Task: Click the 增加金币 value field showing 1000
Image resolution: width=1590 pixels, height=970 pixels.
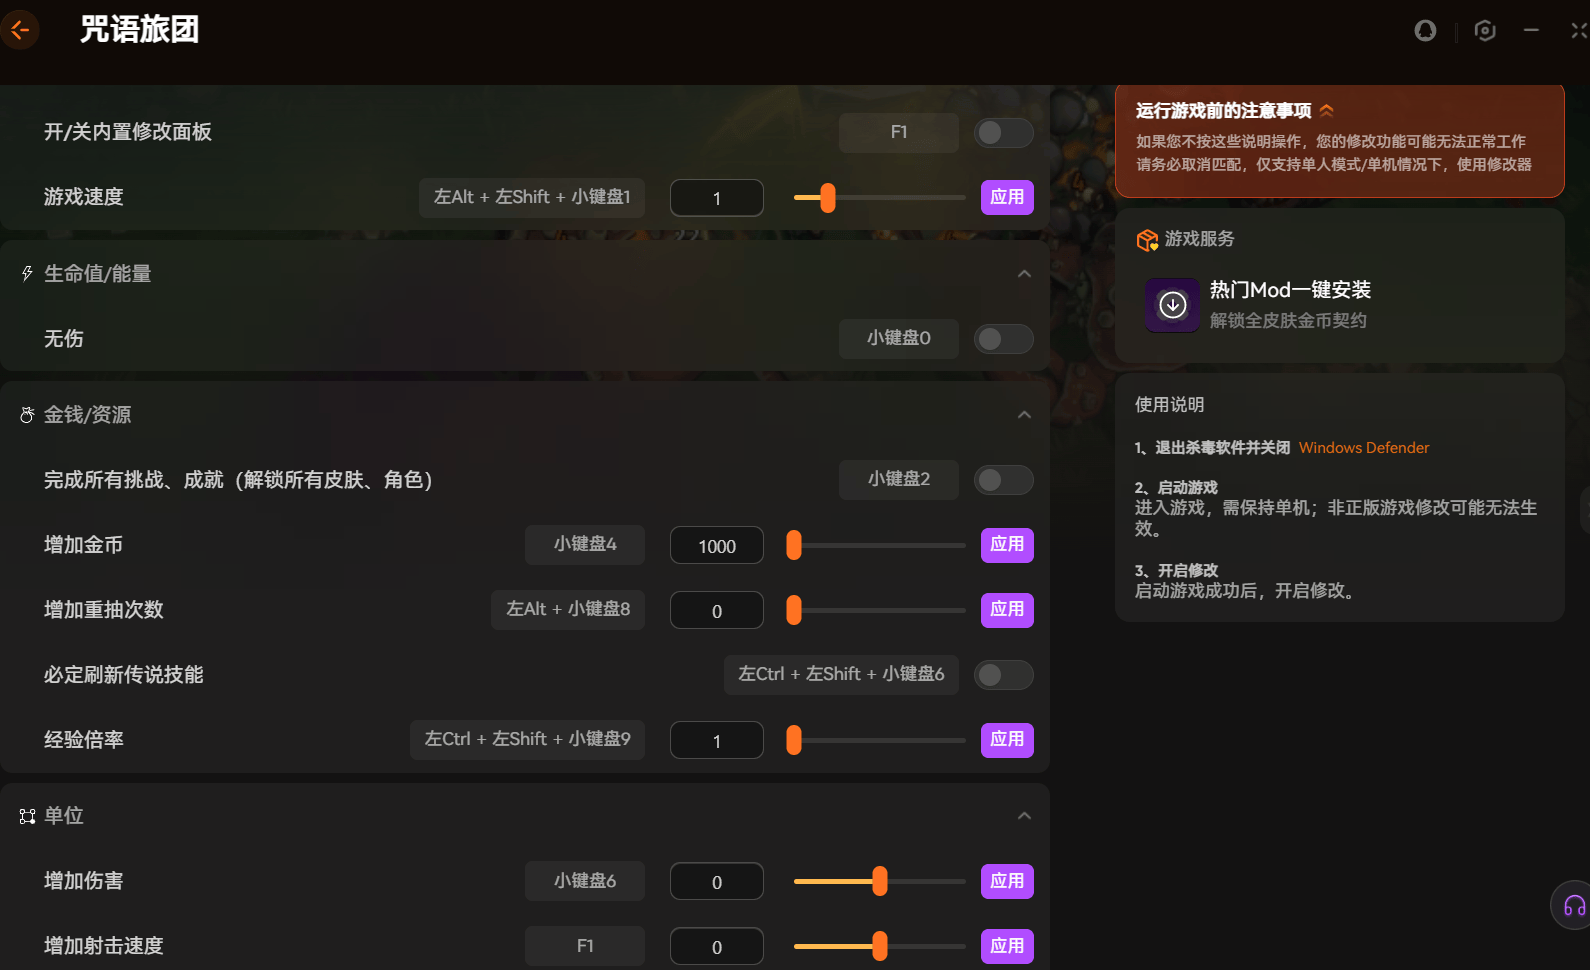Action: click(x=716, y=546)
